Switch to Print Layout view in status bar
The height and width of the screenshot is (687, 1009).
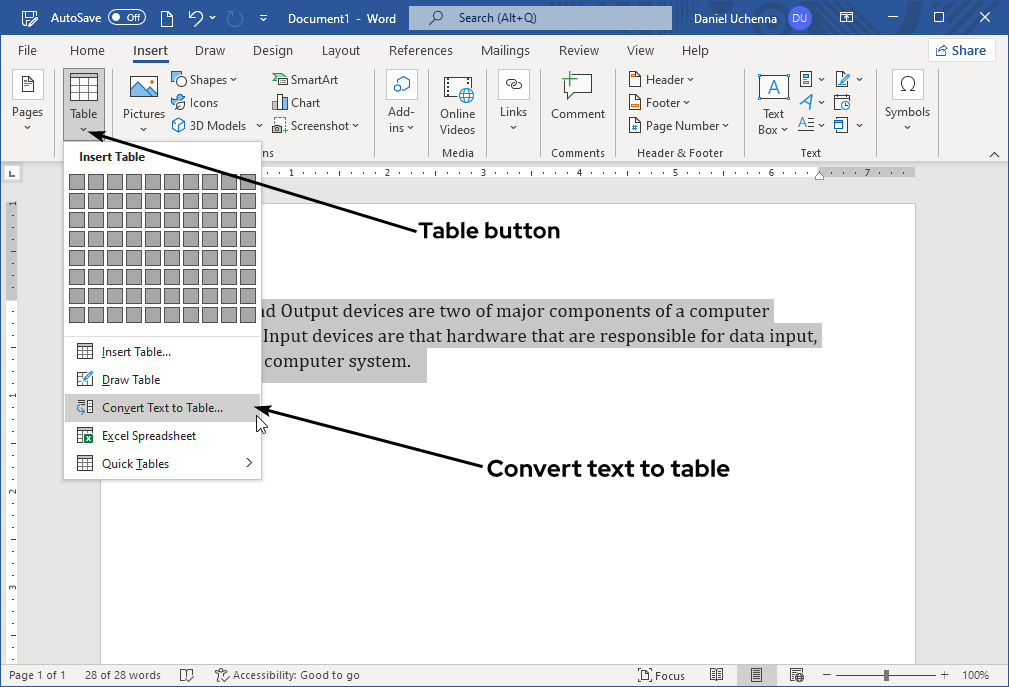tap(757, 675)
